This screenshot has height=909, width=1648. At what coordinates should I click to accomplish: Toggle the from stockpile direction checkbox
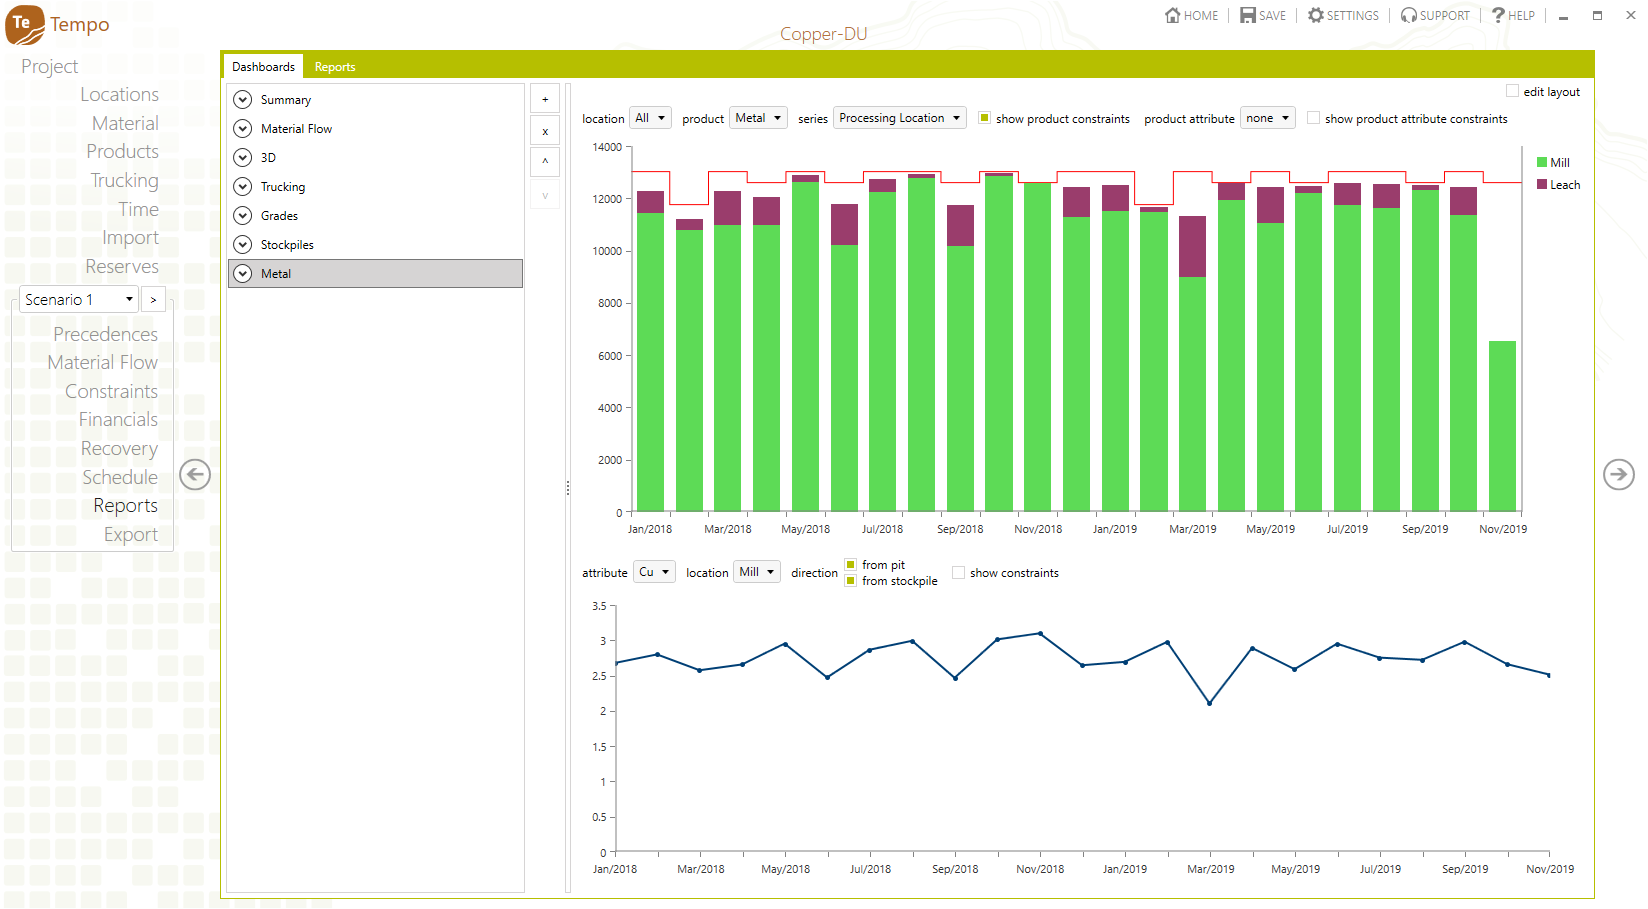point(850,581)
